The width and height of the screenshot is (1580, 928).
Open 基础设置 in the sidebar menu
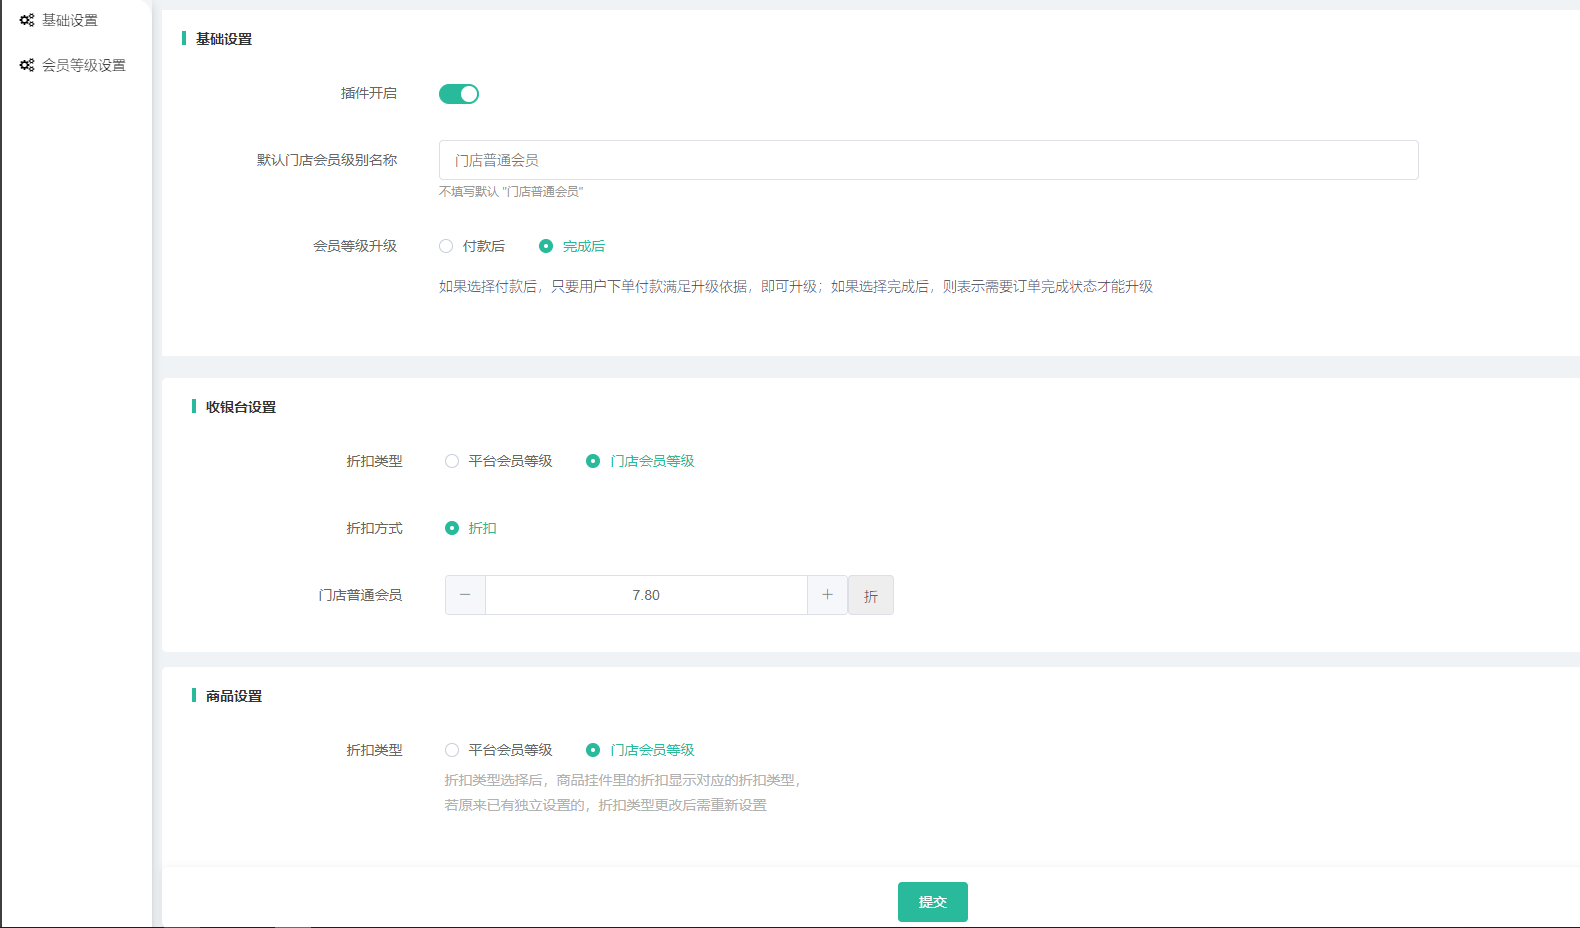click(x=70, y=20)
